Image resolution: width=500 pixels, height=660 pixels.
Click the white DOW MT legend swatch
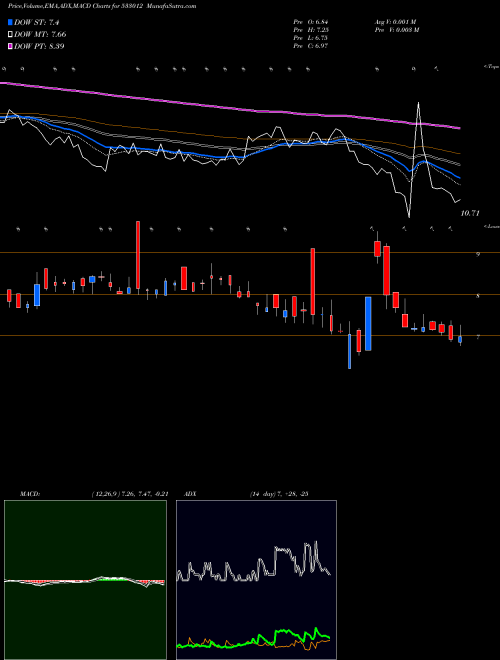(11, 35)
